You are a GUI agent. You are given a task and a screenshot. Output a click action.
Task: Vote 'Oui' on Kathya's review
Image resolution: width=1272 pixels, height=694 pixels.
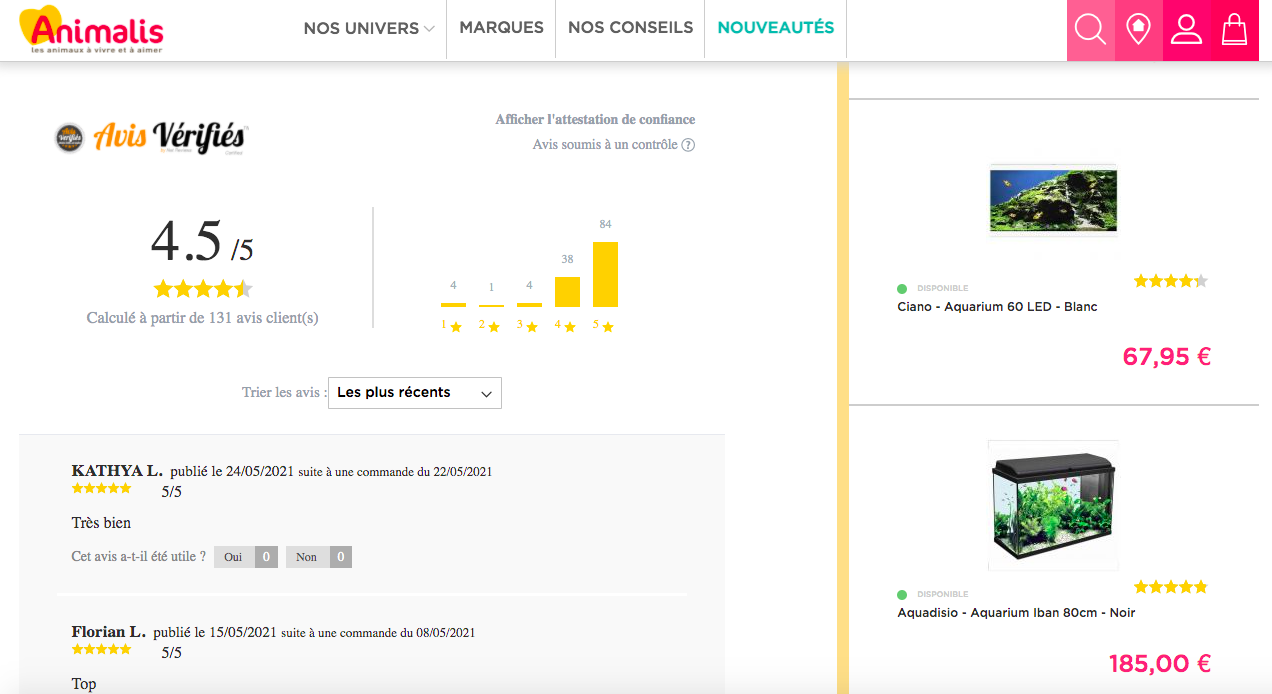click(x=231, y=556)
